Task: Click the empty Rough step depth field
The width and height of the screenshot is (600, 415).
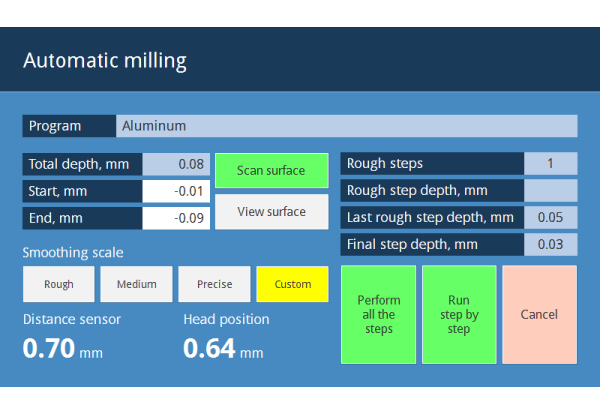Action: pyautogui.click(x=551, y=190)
